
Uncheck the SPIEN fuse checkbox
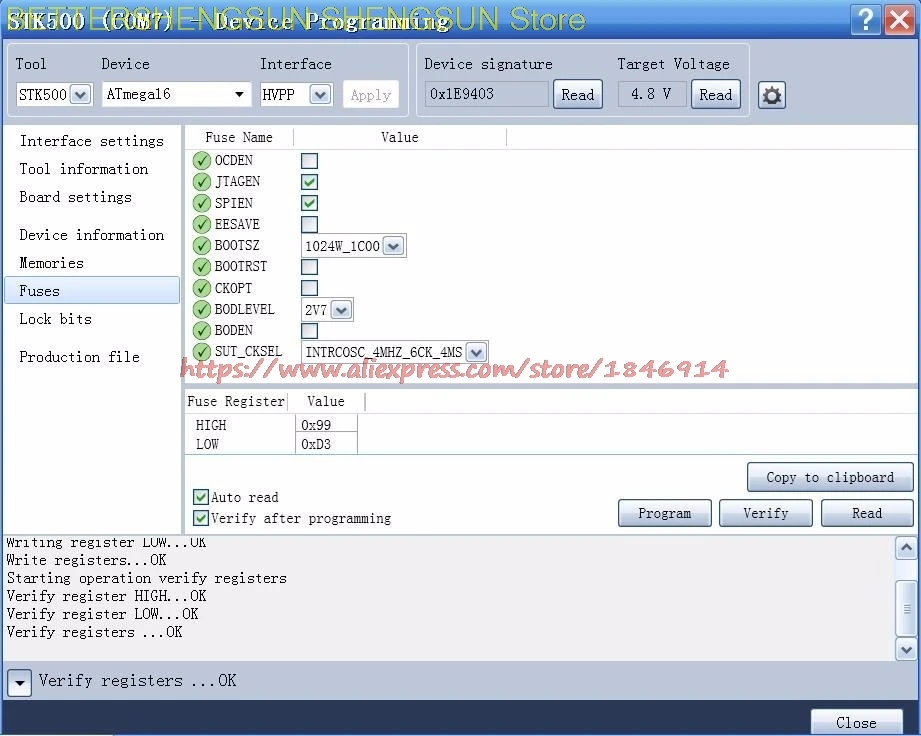tap(309, 203)
